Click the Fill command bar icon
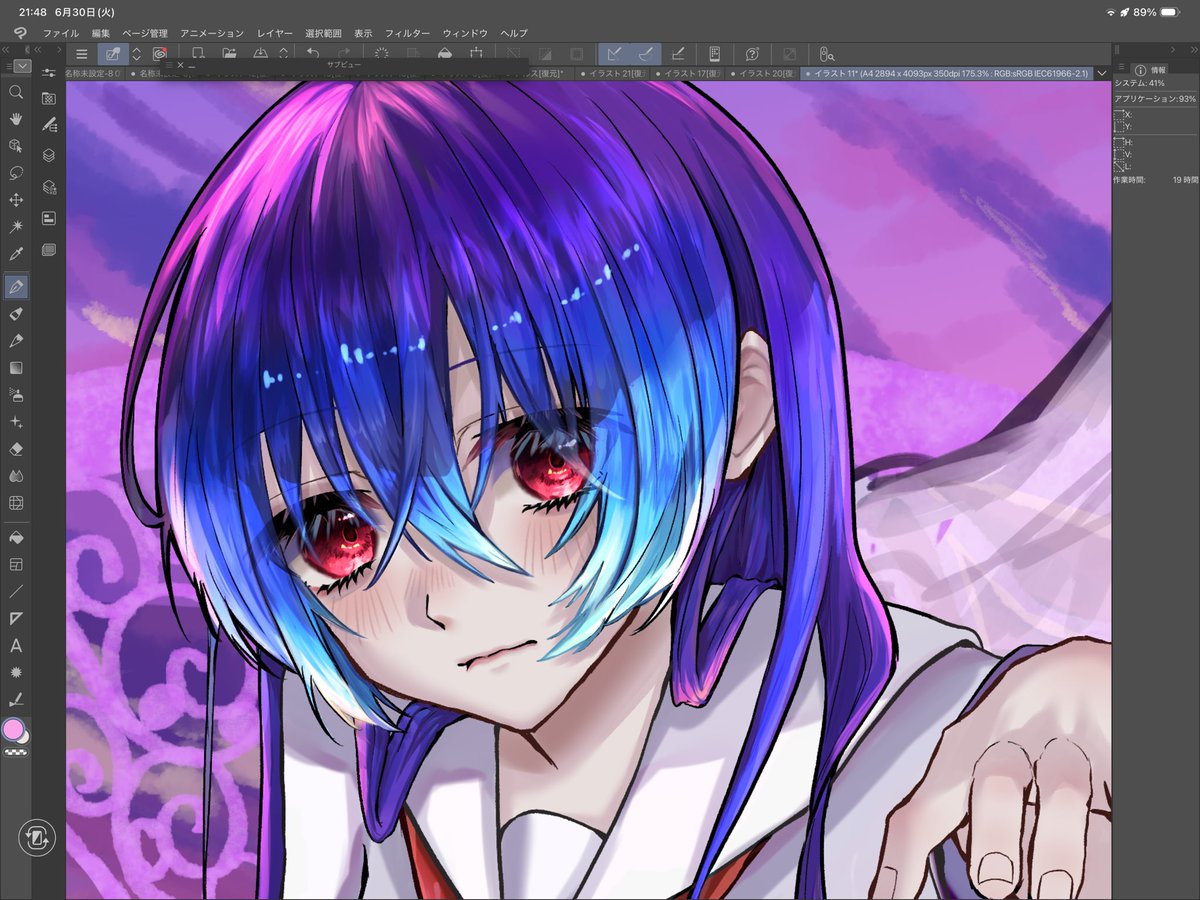 click(x=445, y=54)
